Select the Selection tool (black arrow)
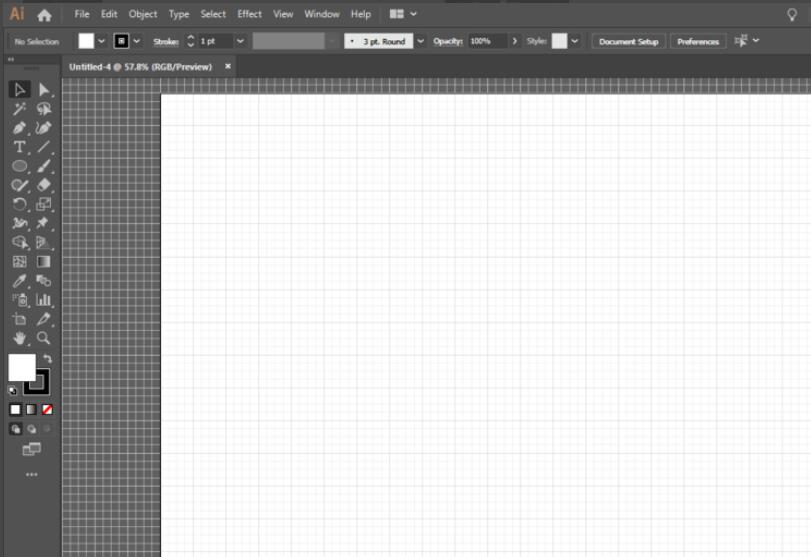The image size is (811, 557). pos(20,89)
